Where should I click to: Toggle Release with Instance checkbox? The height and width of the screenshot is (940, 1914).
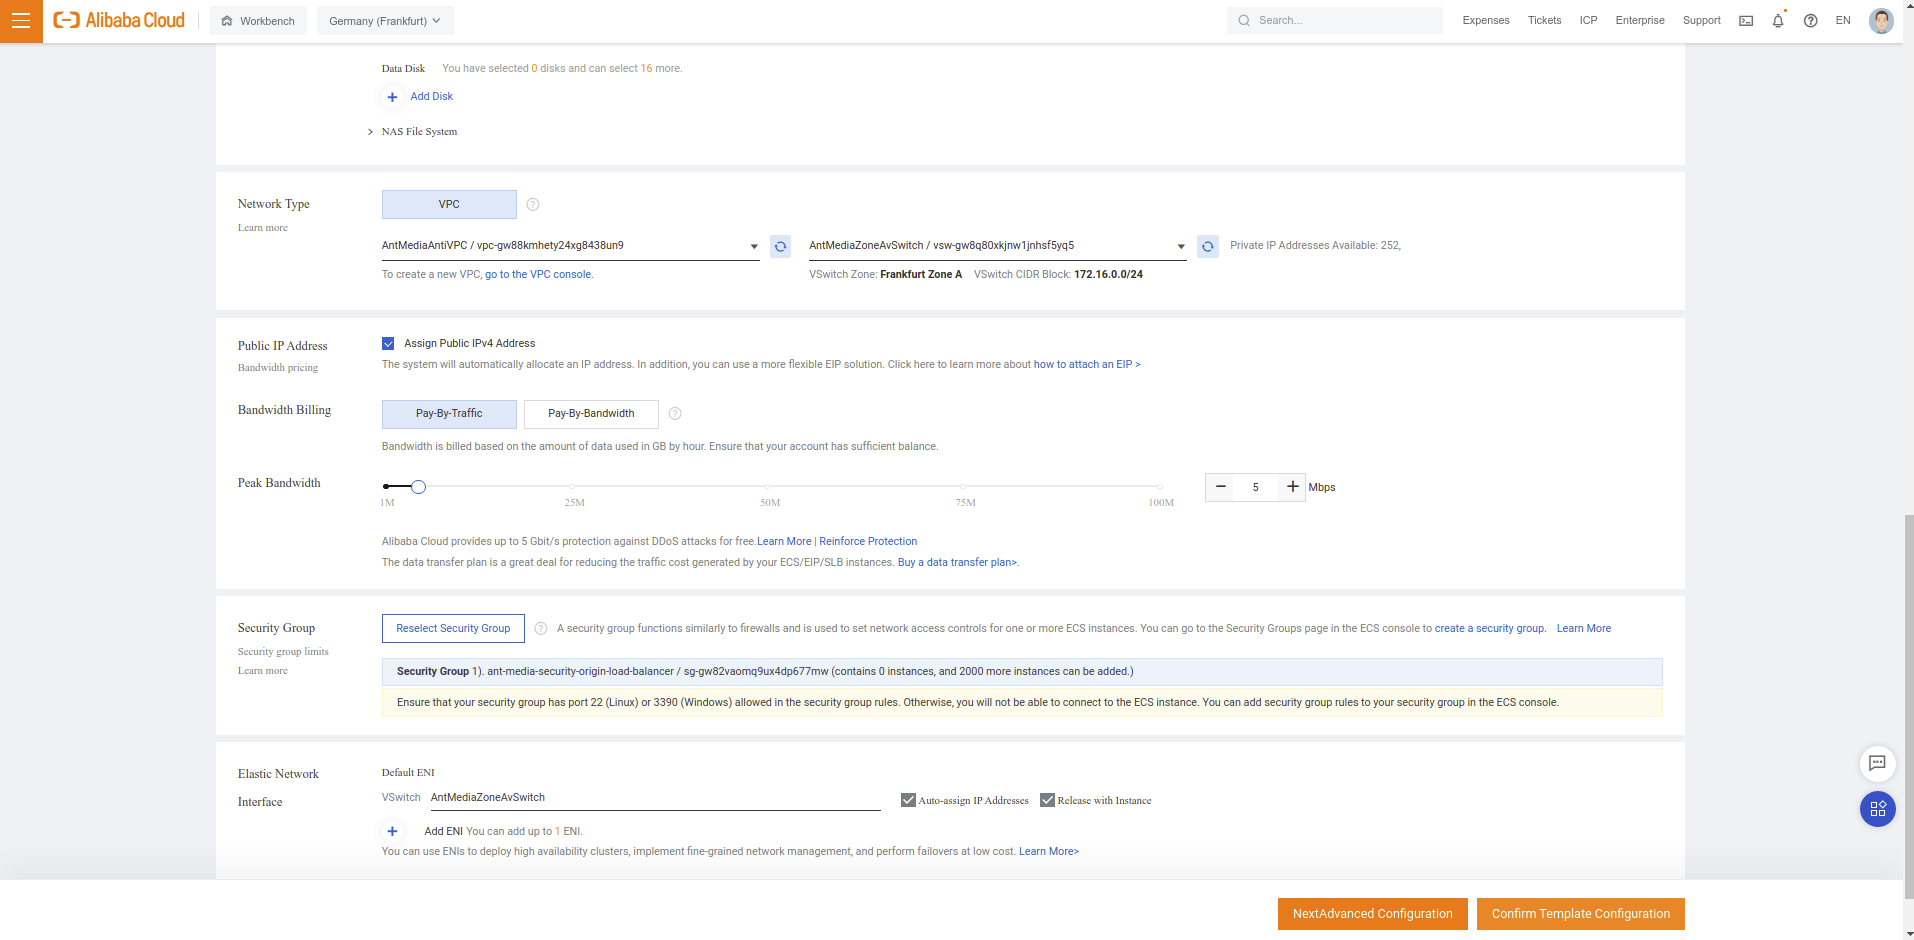pyautogui.click(x=1047, y=801)
